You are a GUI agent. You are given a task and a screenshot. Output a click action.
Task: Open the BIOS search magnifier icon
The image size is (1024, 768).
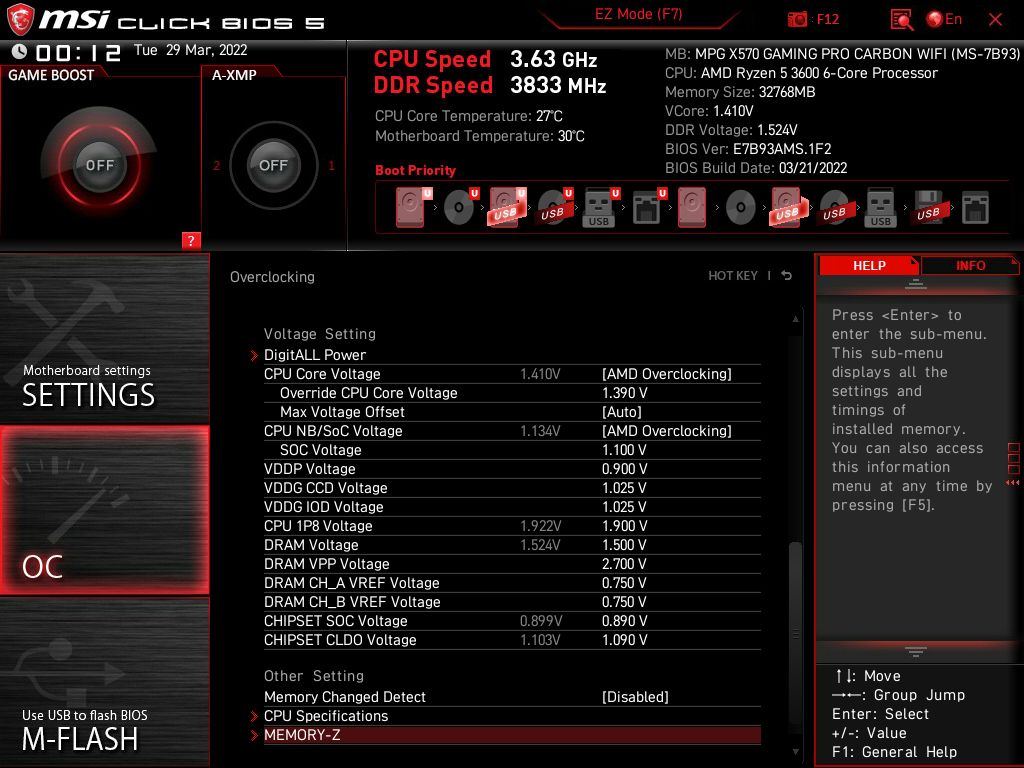coord(901,20)
